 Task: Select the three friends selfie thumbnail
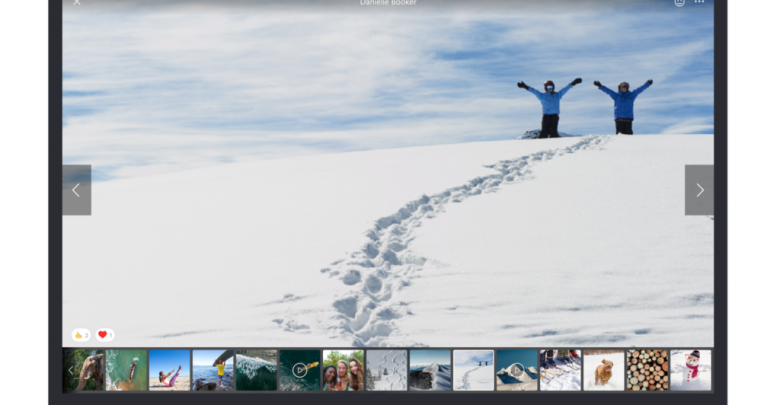pos(343,370)
